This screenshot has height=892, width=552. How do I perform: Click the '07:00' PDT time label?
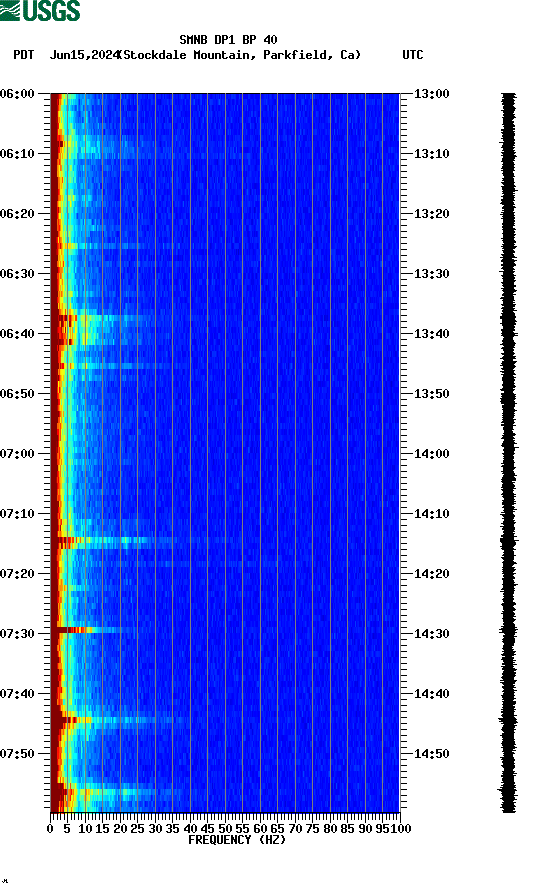coord(17,454)
